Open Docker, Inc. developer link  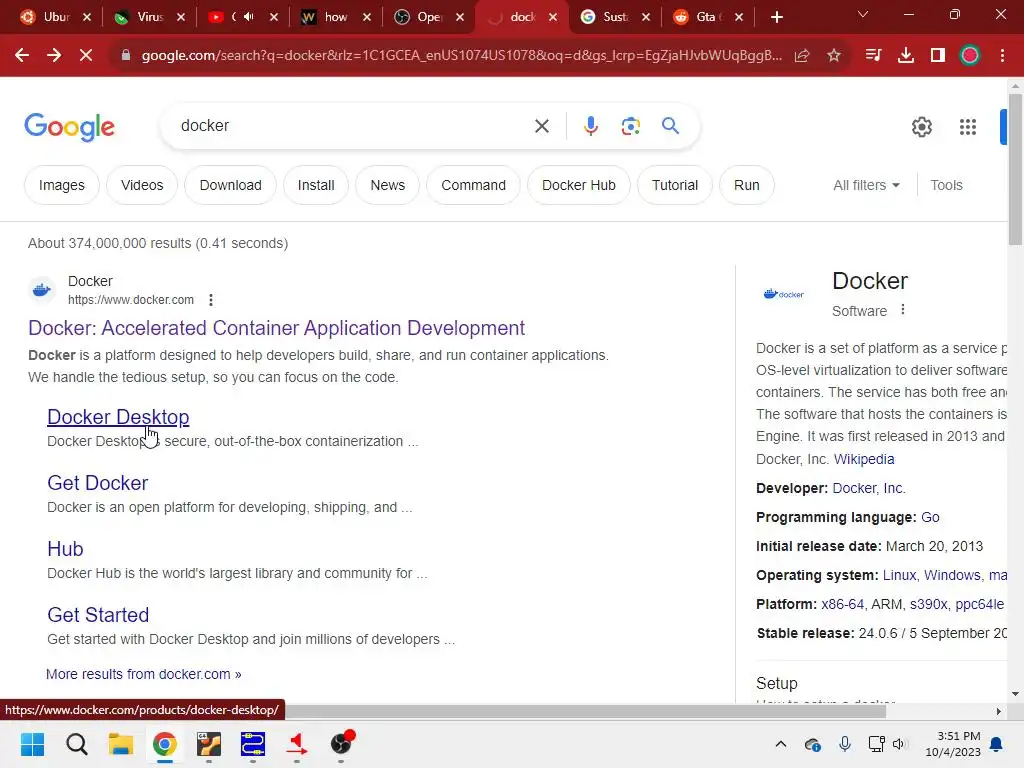click(x=869, y=488)
